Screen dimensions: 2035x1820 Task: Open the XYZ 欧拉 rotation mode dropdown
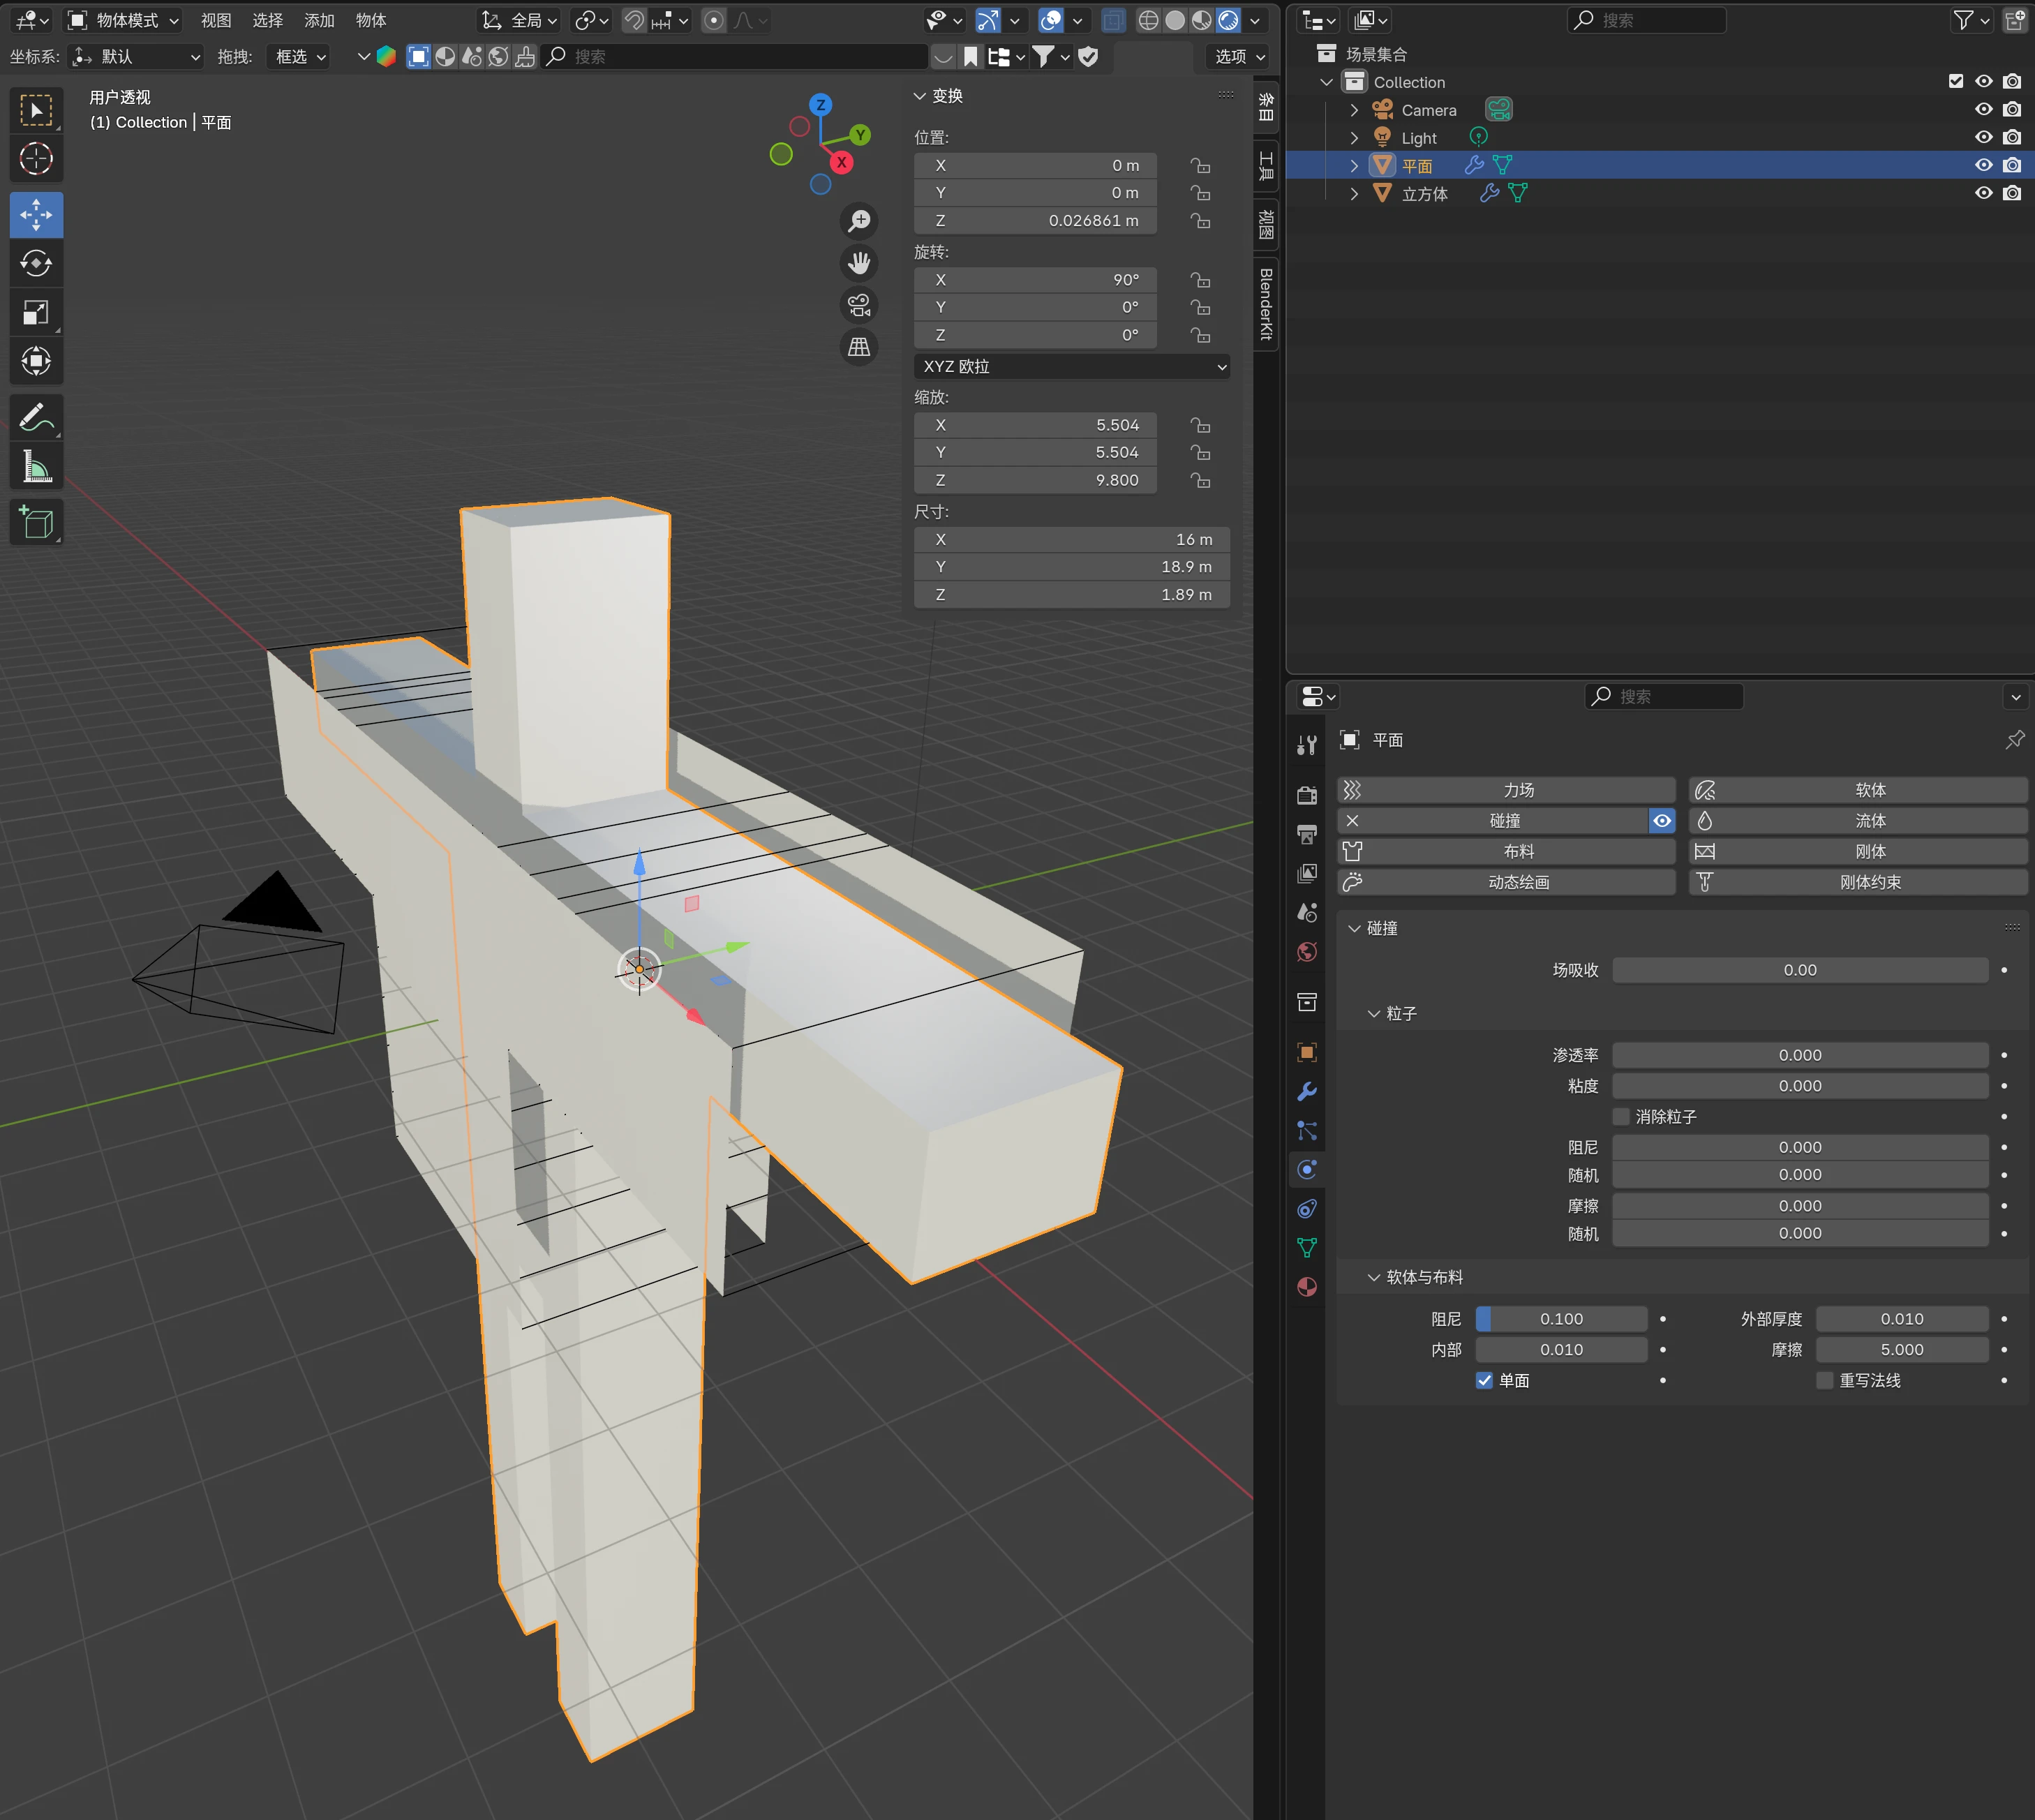[1071, 367]
